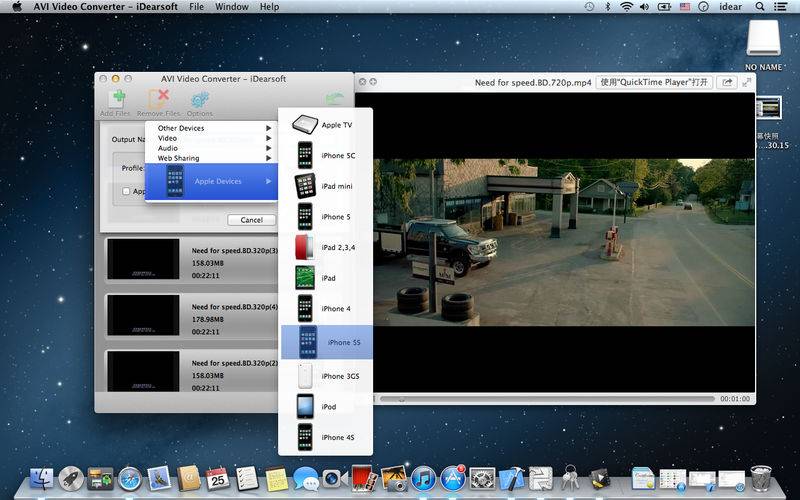Expand the Web Sharing submenu
800x500 pixels.
(x=211, y=158)
